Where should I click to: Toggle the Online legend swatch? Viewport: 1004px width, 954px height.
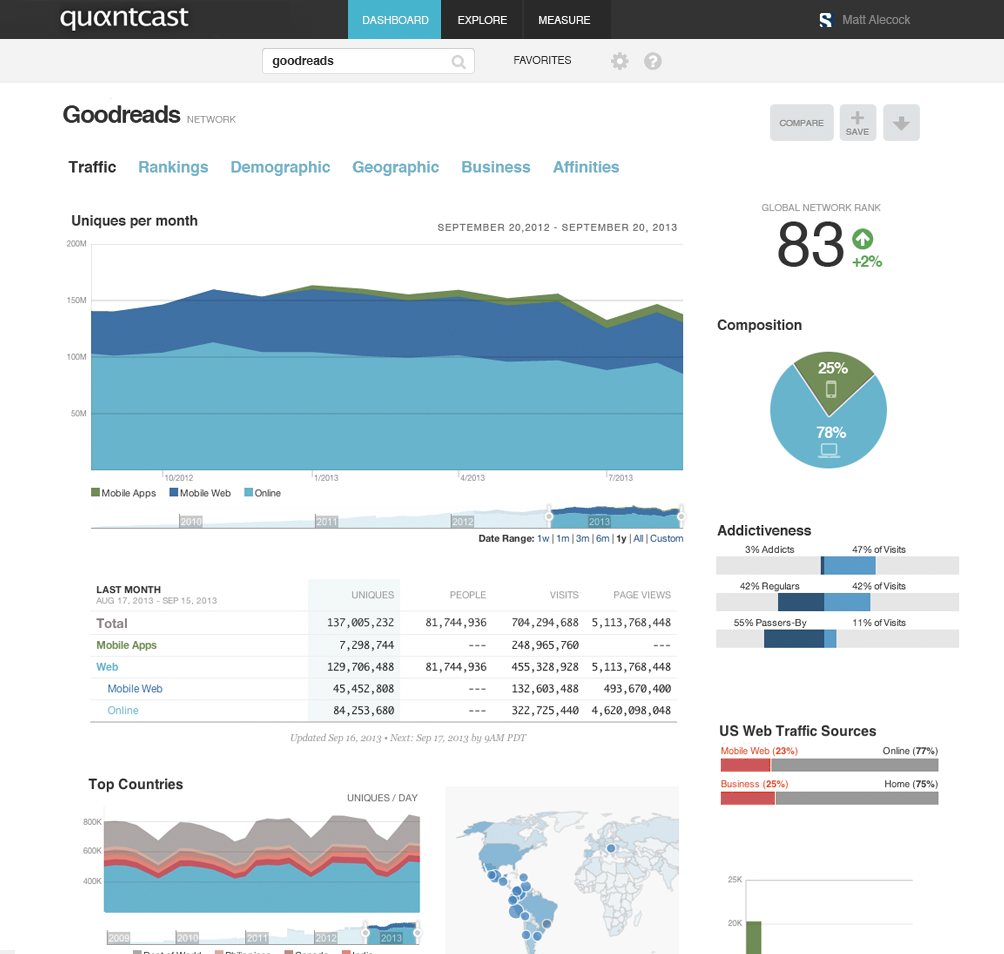click(248, 492)
